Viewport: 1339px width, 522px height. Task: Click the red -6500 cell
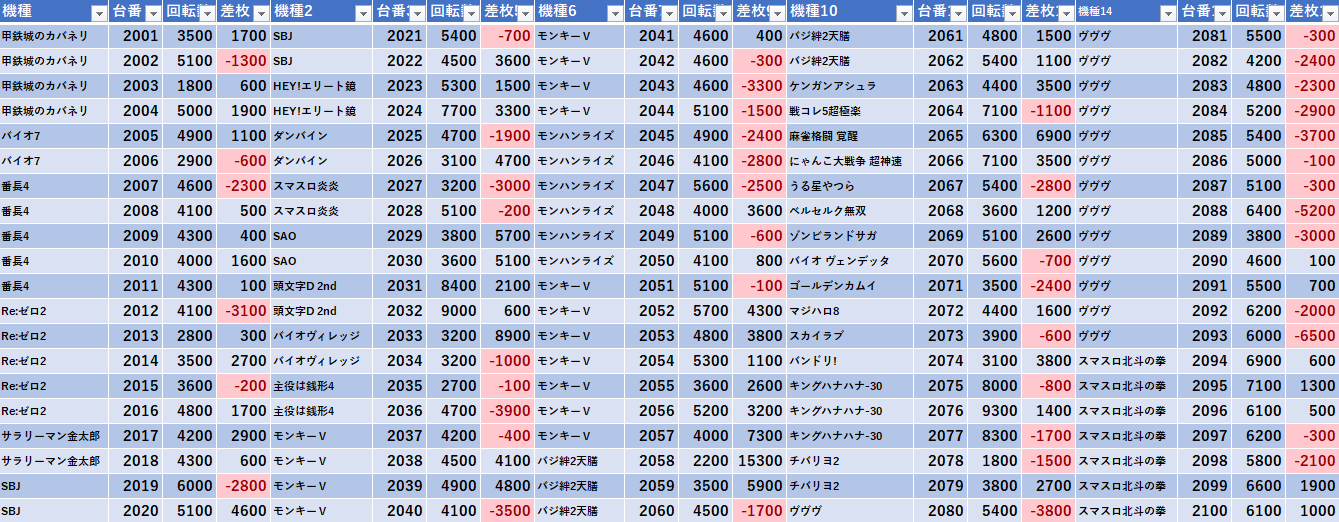point(1312,336)
